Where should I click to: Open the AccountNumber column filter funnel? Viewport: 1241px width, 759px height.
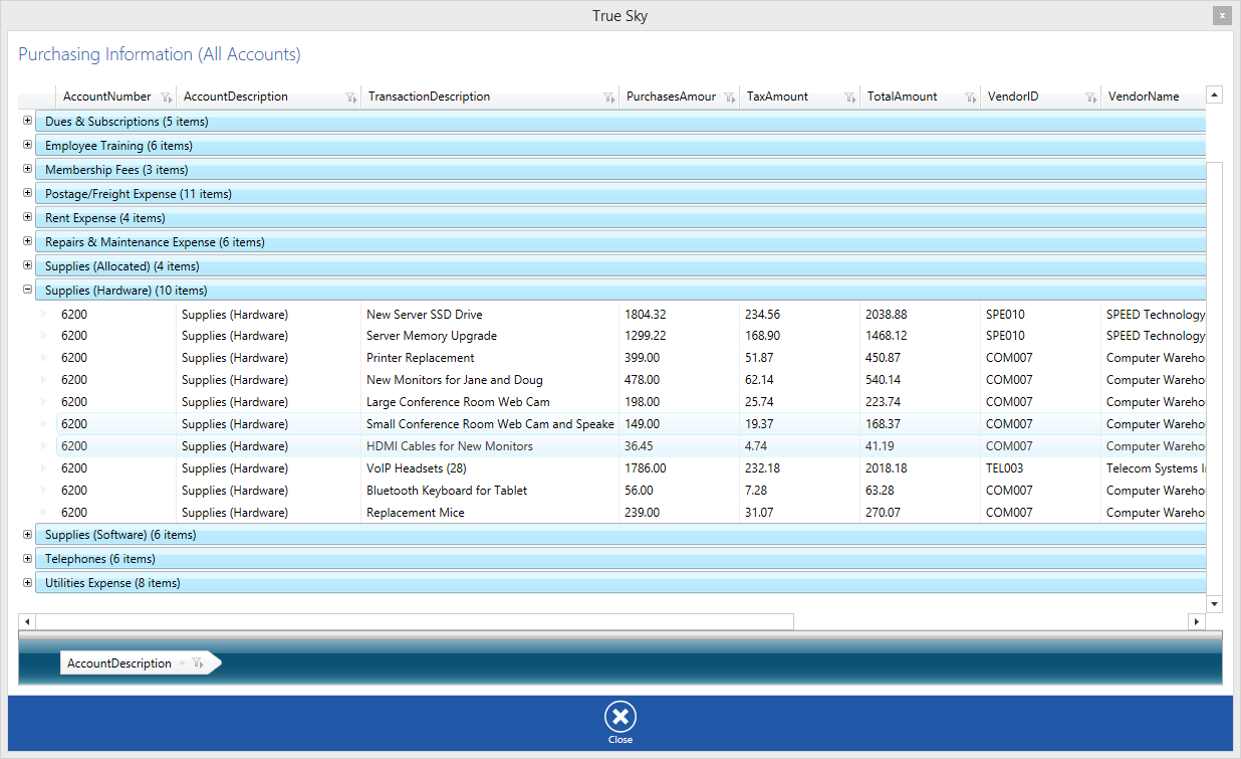tap(167, 97)
